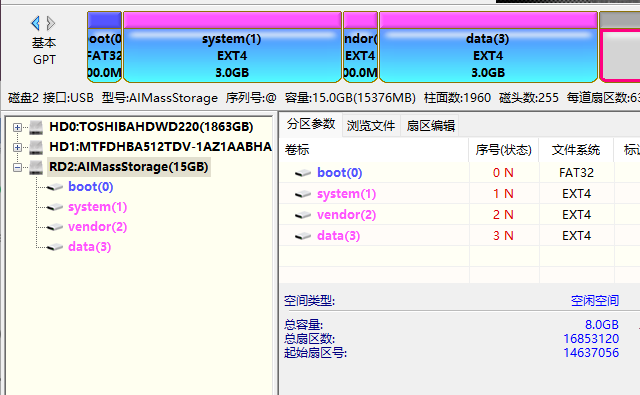Click drive icon beside tree vendor(2)
This screenshot has height=395, width=640.
coord(55,227)
